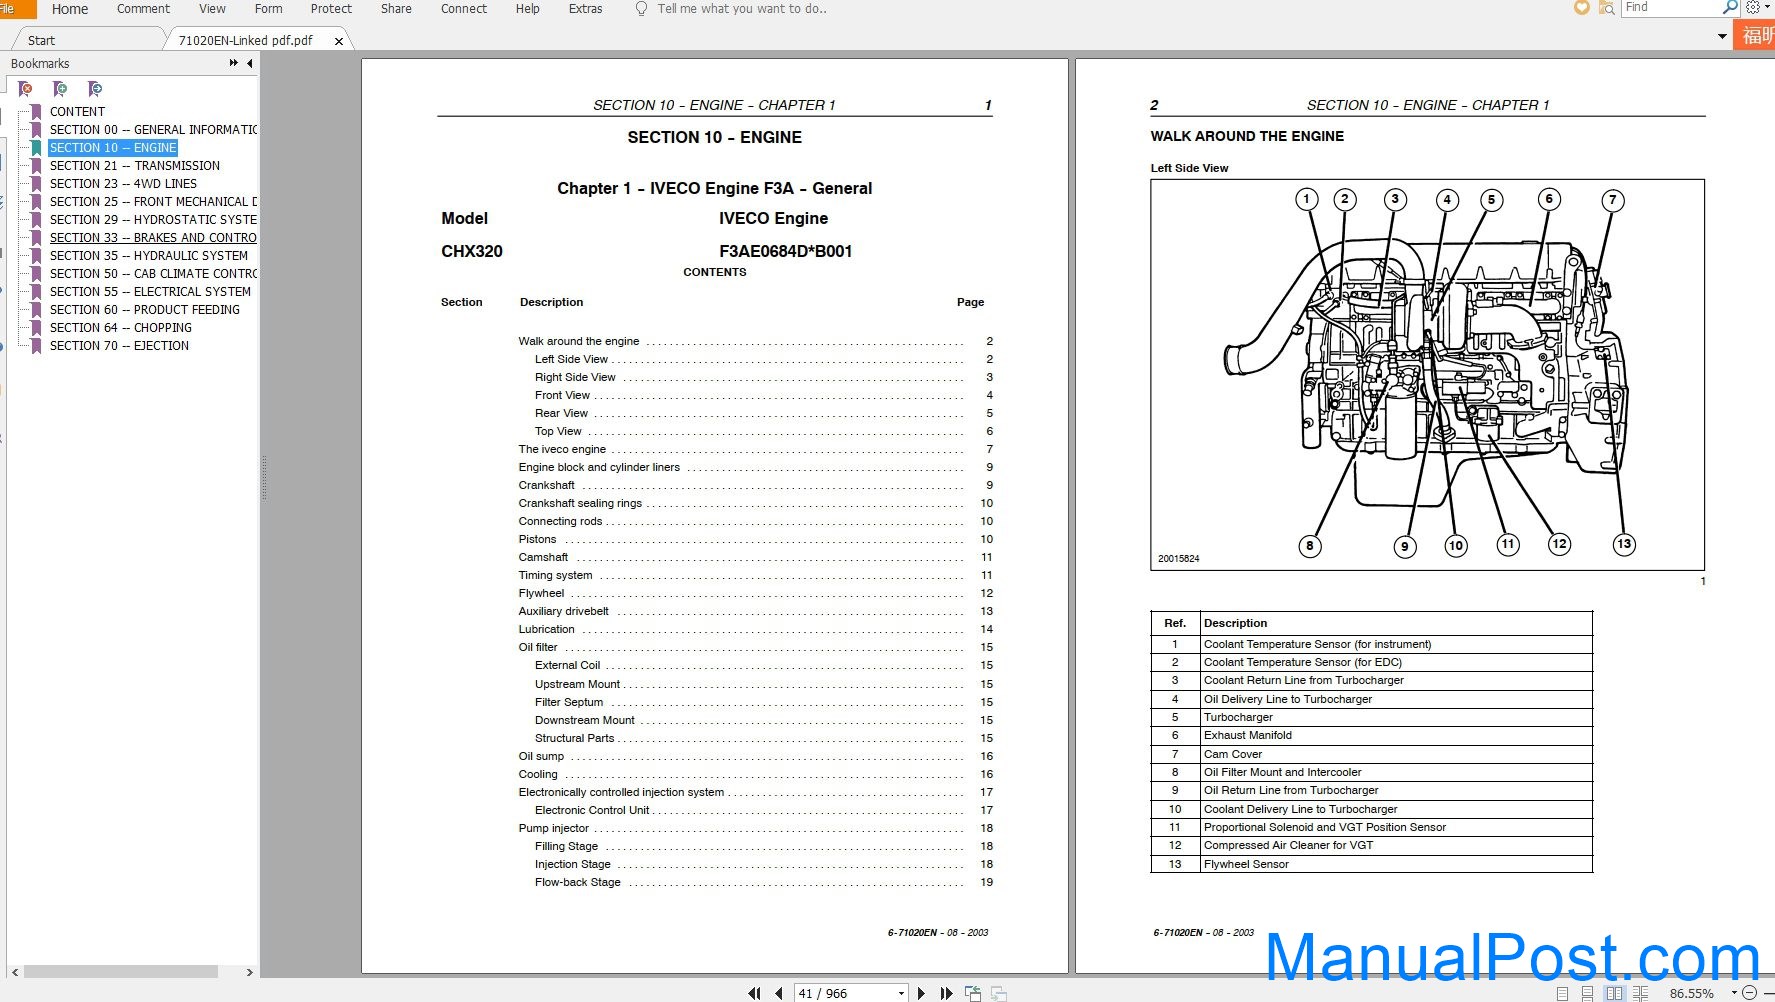This screenshot has height=1002, width=1775.
Task: Open the tab list dropdown arrow
Action: click(x=1722, y=37)
